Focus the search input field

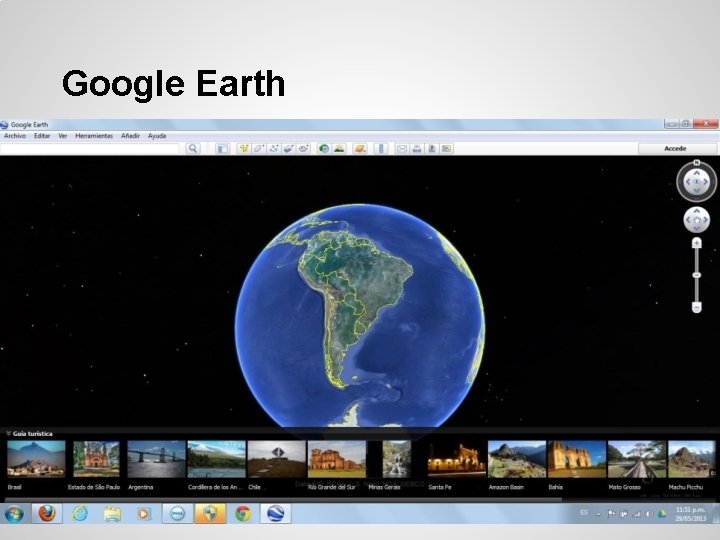pos(90,149)
